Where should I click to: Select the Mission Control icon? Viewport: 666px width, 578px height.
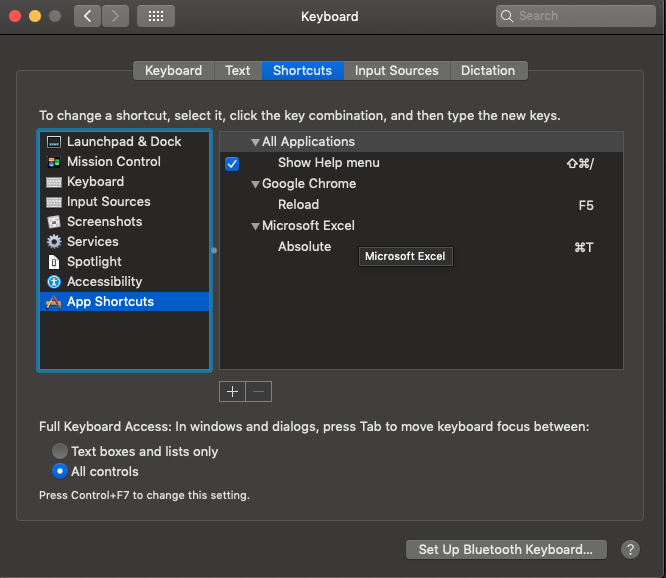tap(54, 162)
